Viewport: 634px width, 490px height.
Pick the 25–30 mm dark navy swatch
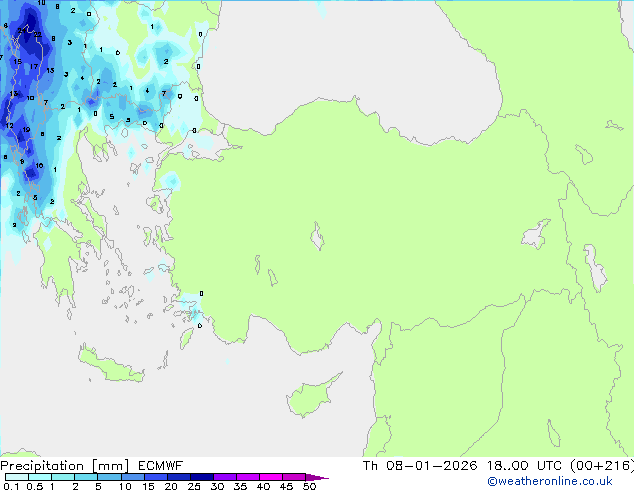[201, 477]
